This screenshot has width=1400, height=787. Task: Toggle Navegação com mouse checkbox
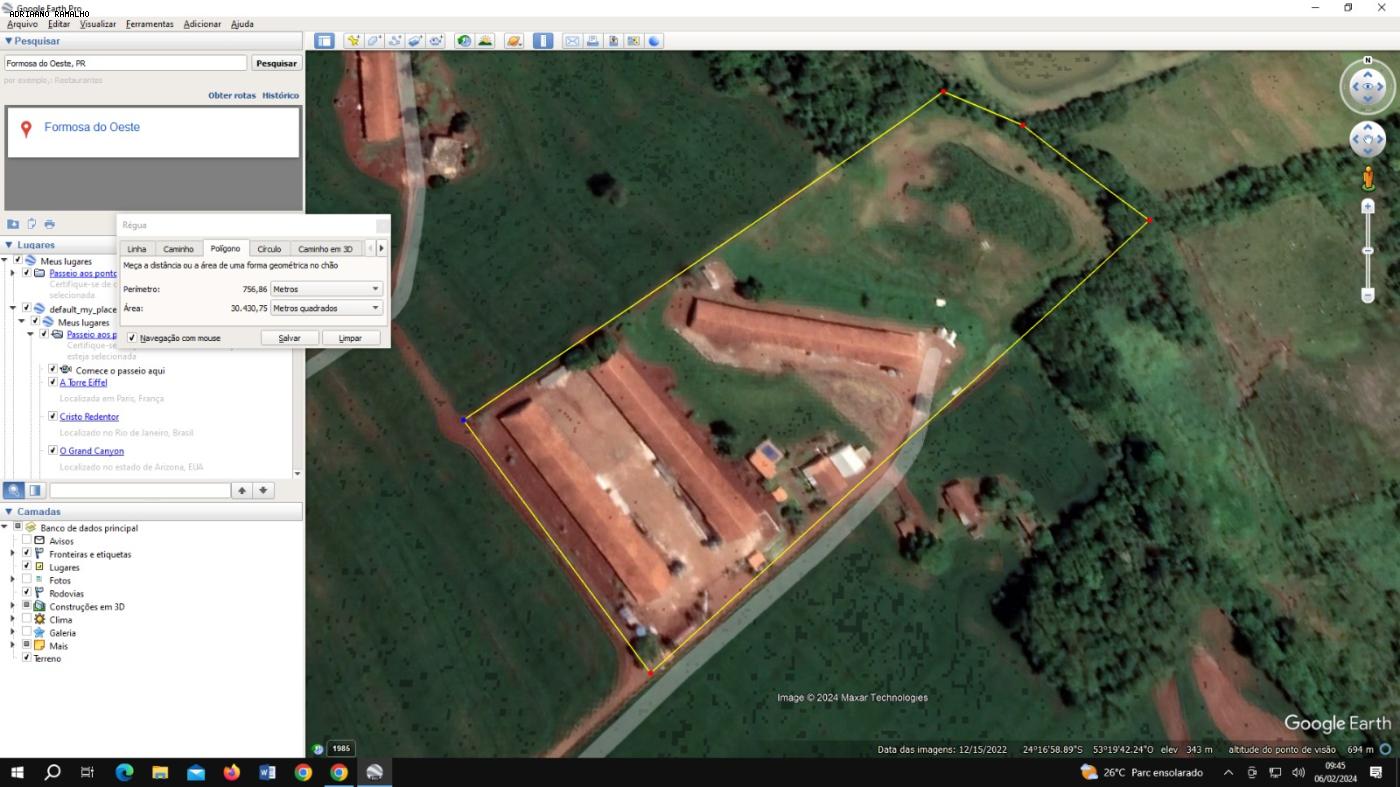(x=132, y=338)
